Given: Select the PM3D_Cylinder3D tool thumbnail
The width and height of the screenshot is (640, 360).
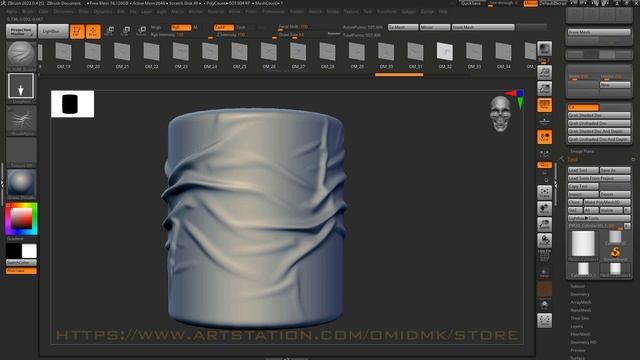Looking at the screenshot, I should (583, 246).
